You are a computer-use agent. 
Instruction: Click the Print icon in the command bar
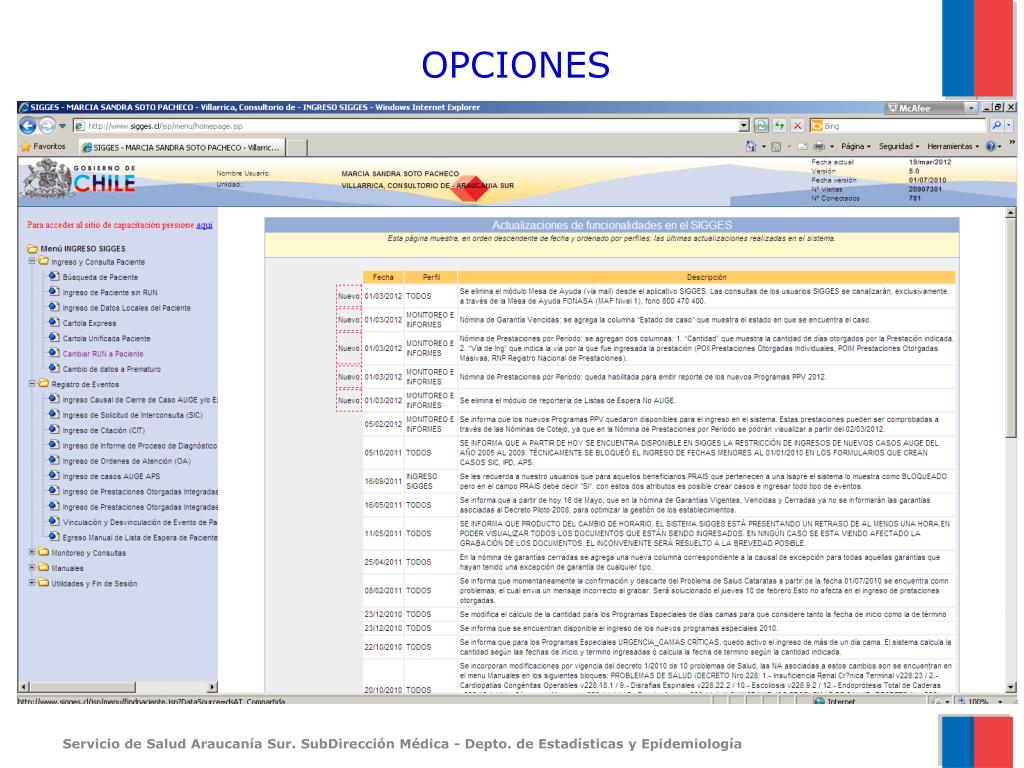tap(819, 147)
